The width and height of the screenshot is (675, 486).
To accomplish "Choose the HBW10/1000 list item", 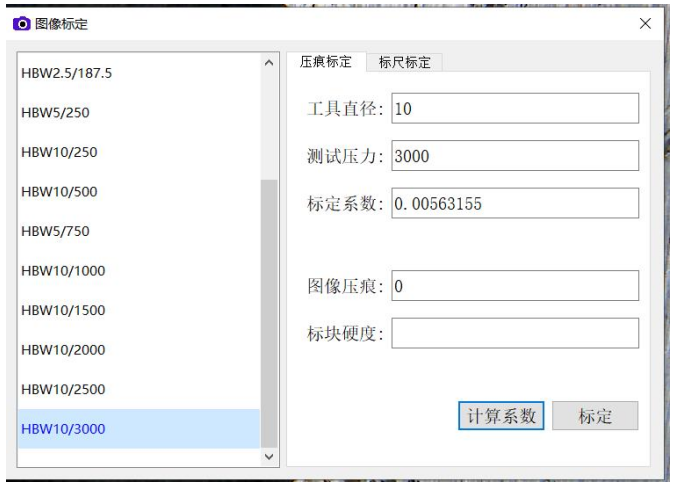I will (x=137, y=271).
